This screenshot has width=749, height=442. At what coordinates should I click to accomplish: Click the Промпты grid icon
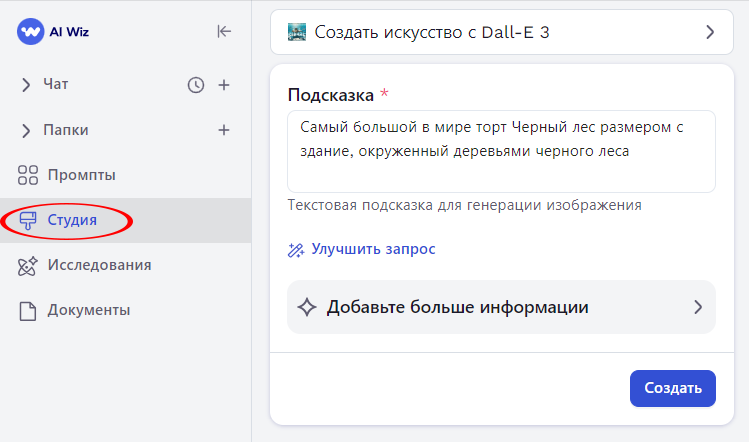pos(28,175)
